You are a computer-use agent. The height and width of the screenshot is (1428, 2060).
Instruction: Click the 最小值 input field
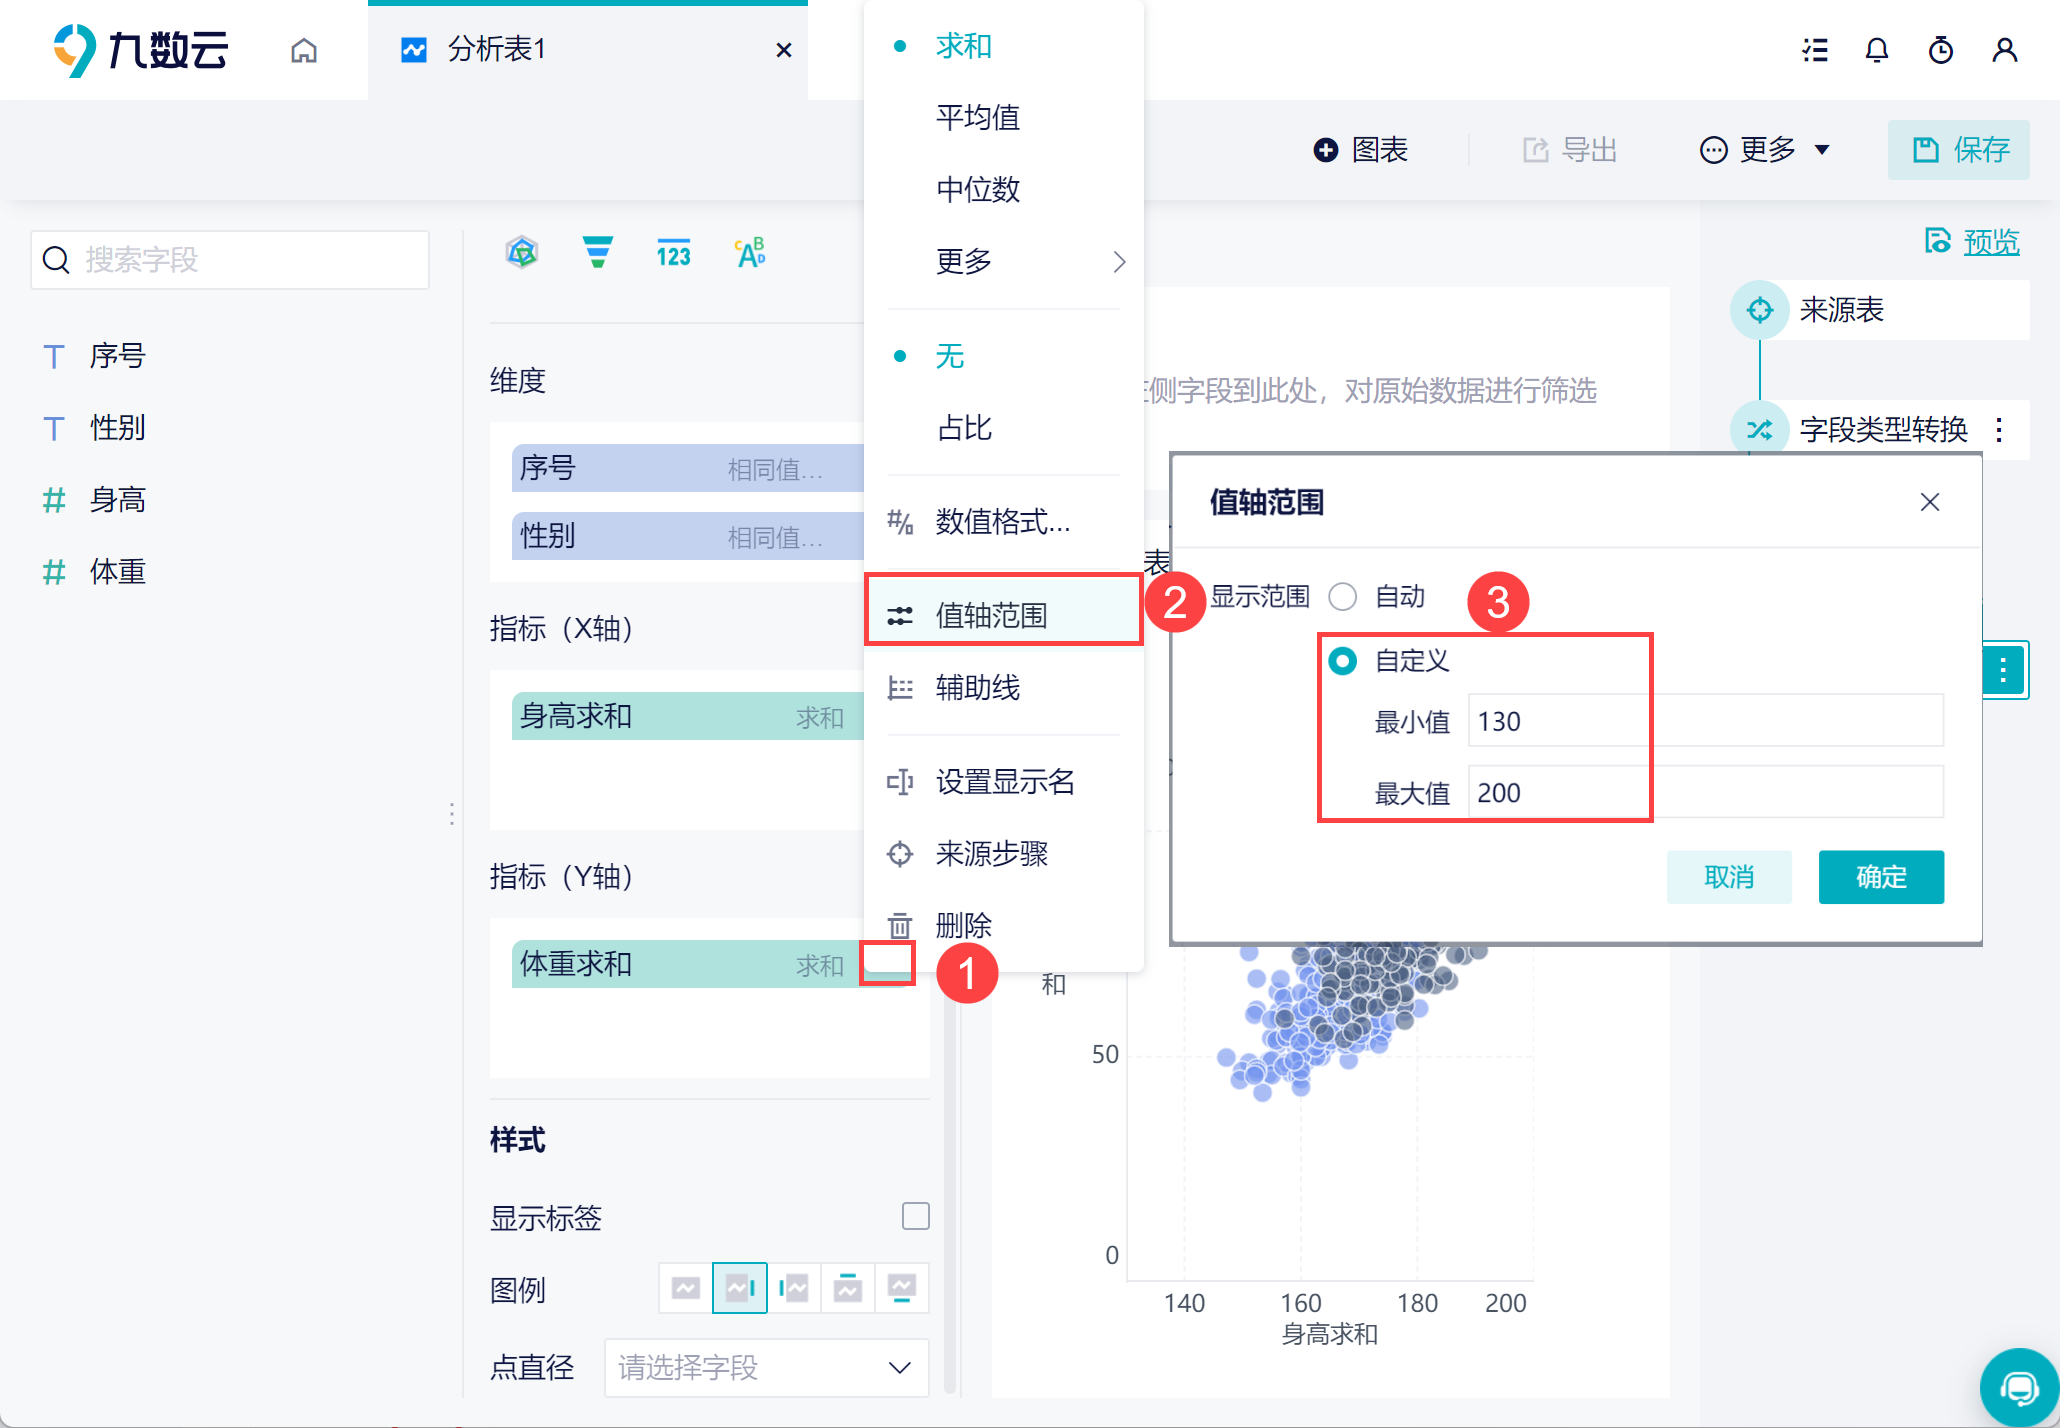pos(1704,721)
